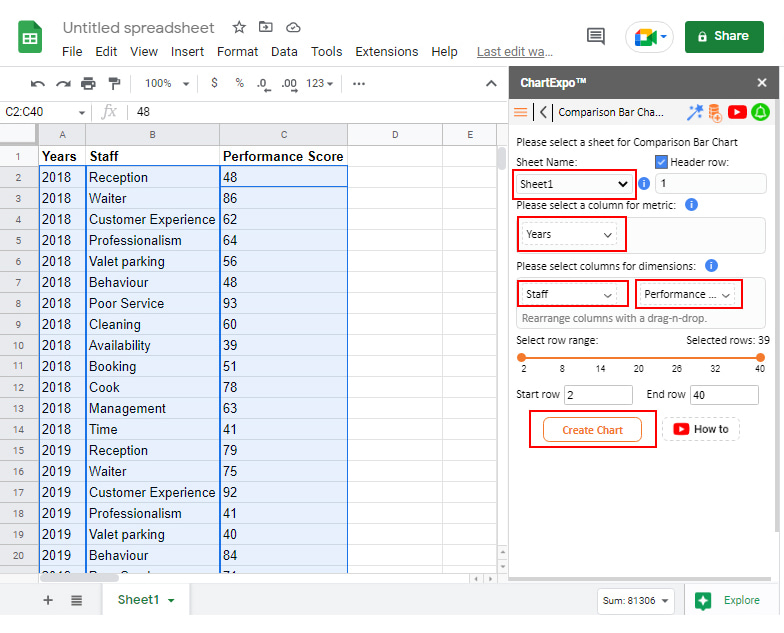Open the Data menu
784x633 pixels.
(x=284, y=52)
